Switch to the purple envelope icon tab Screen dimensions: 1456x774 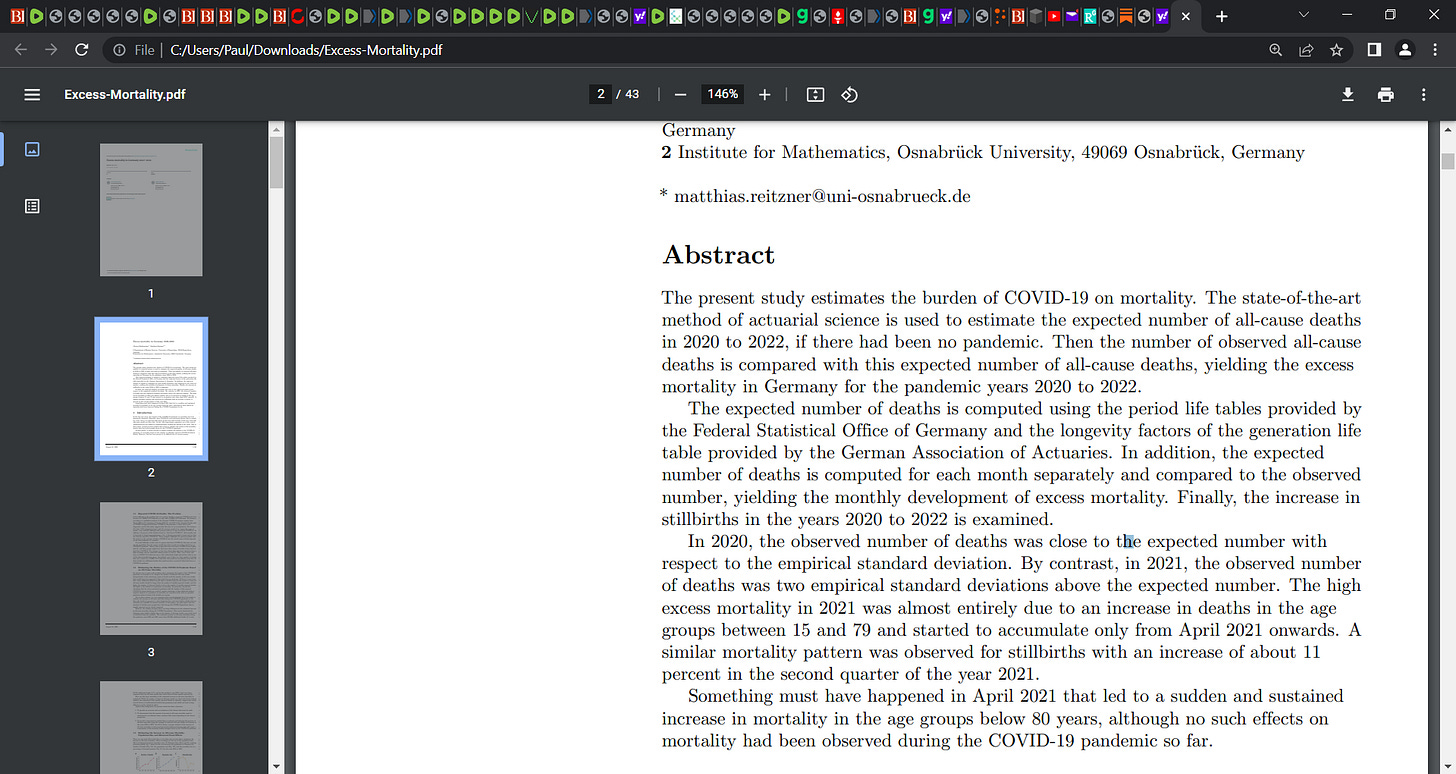coord(1071,17)
